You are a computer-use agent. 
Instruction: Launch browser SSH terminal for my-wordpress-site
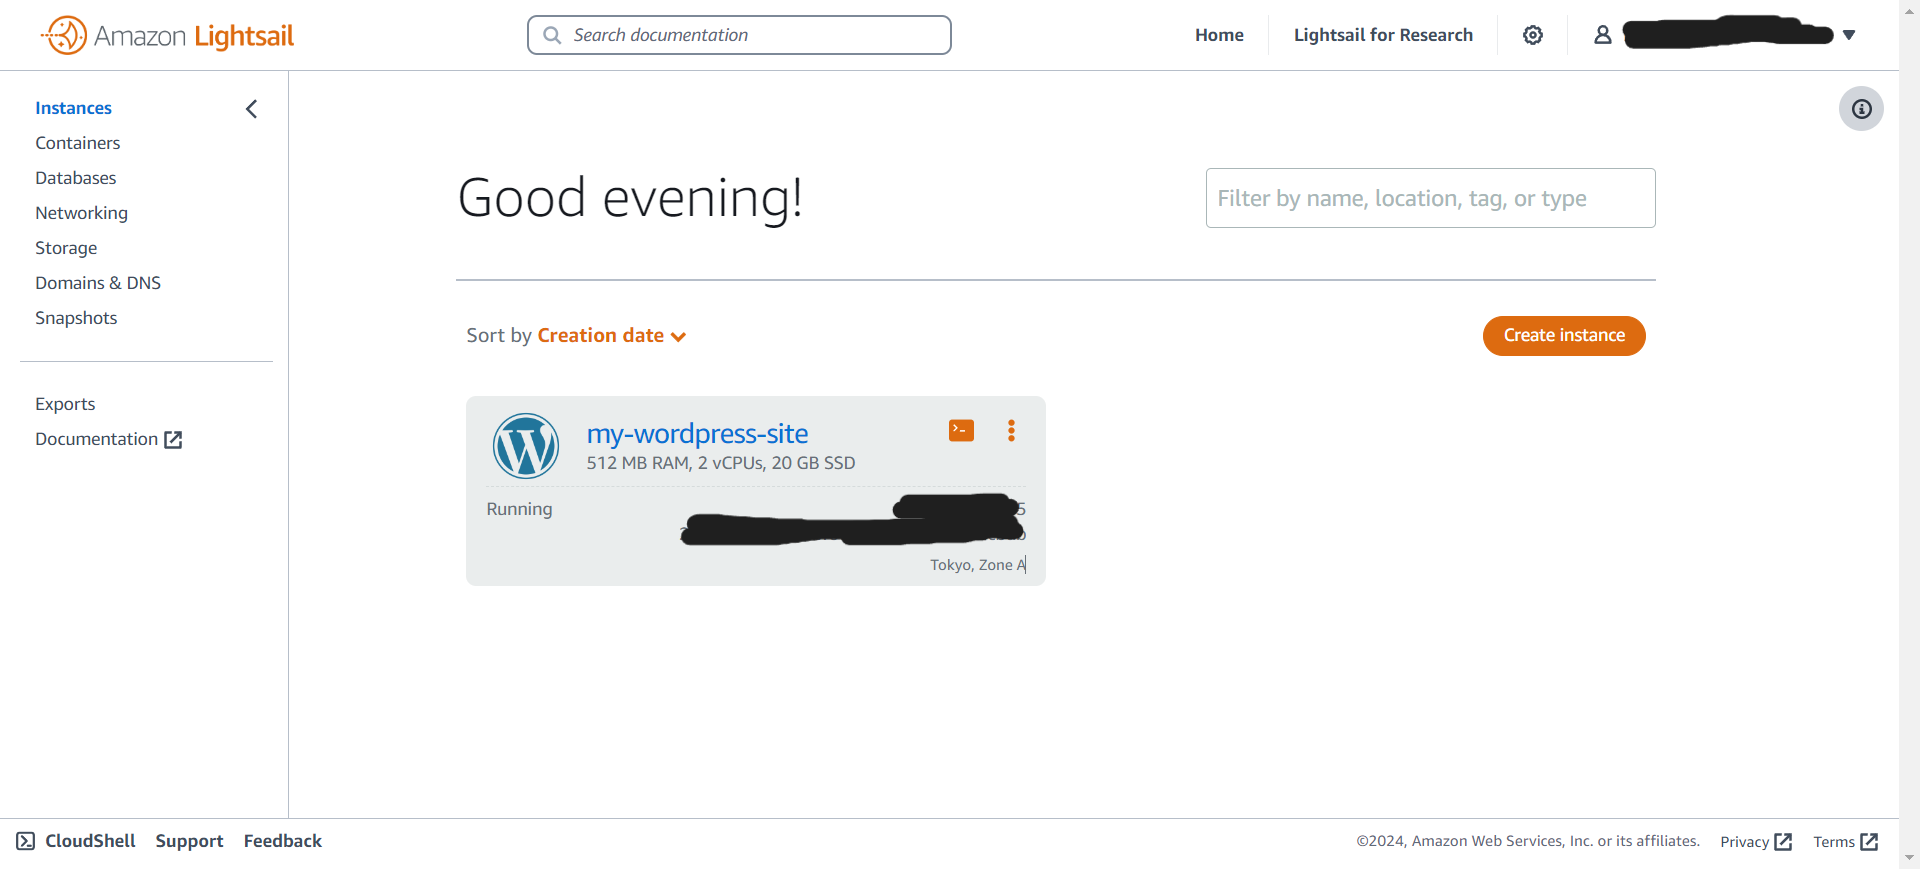pyautogui.click(x=961, y=430)
